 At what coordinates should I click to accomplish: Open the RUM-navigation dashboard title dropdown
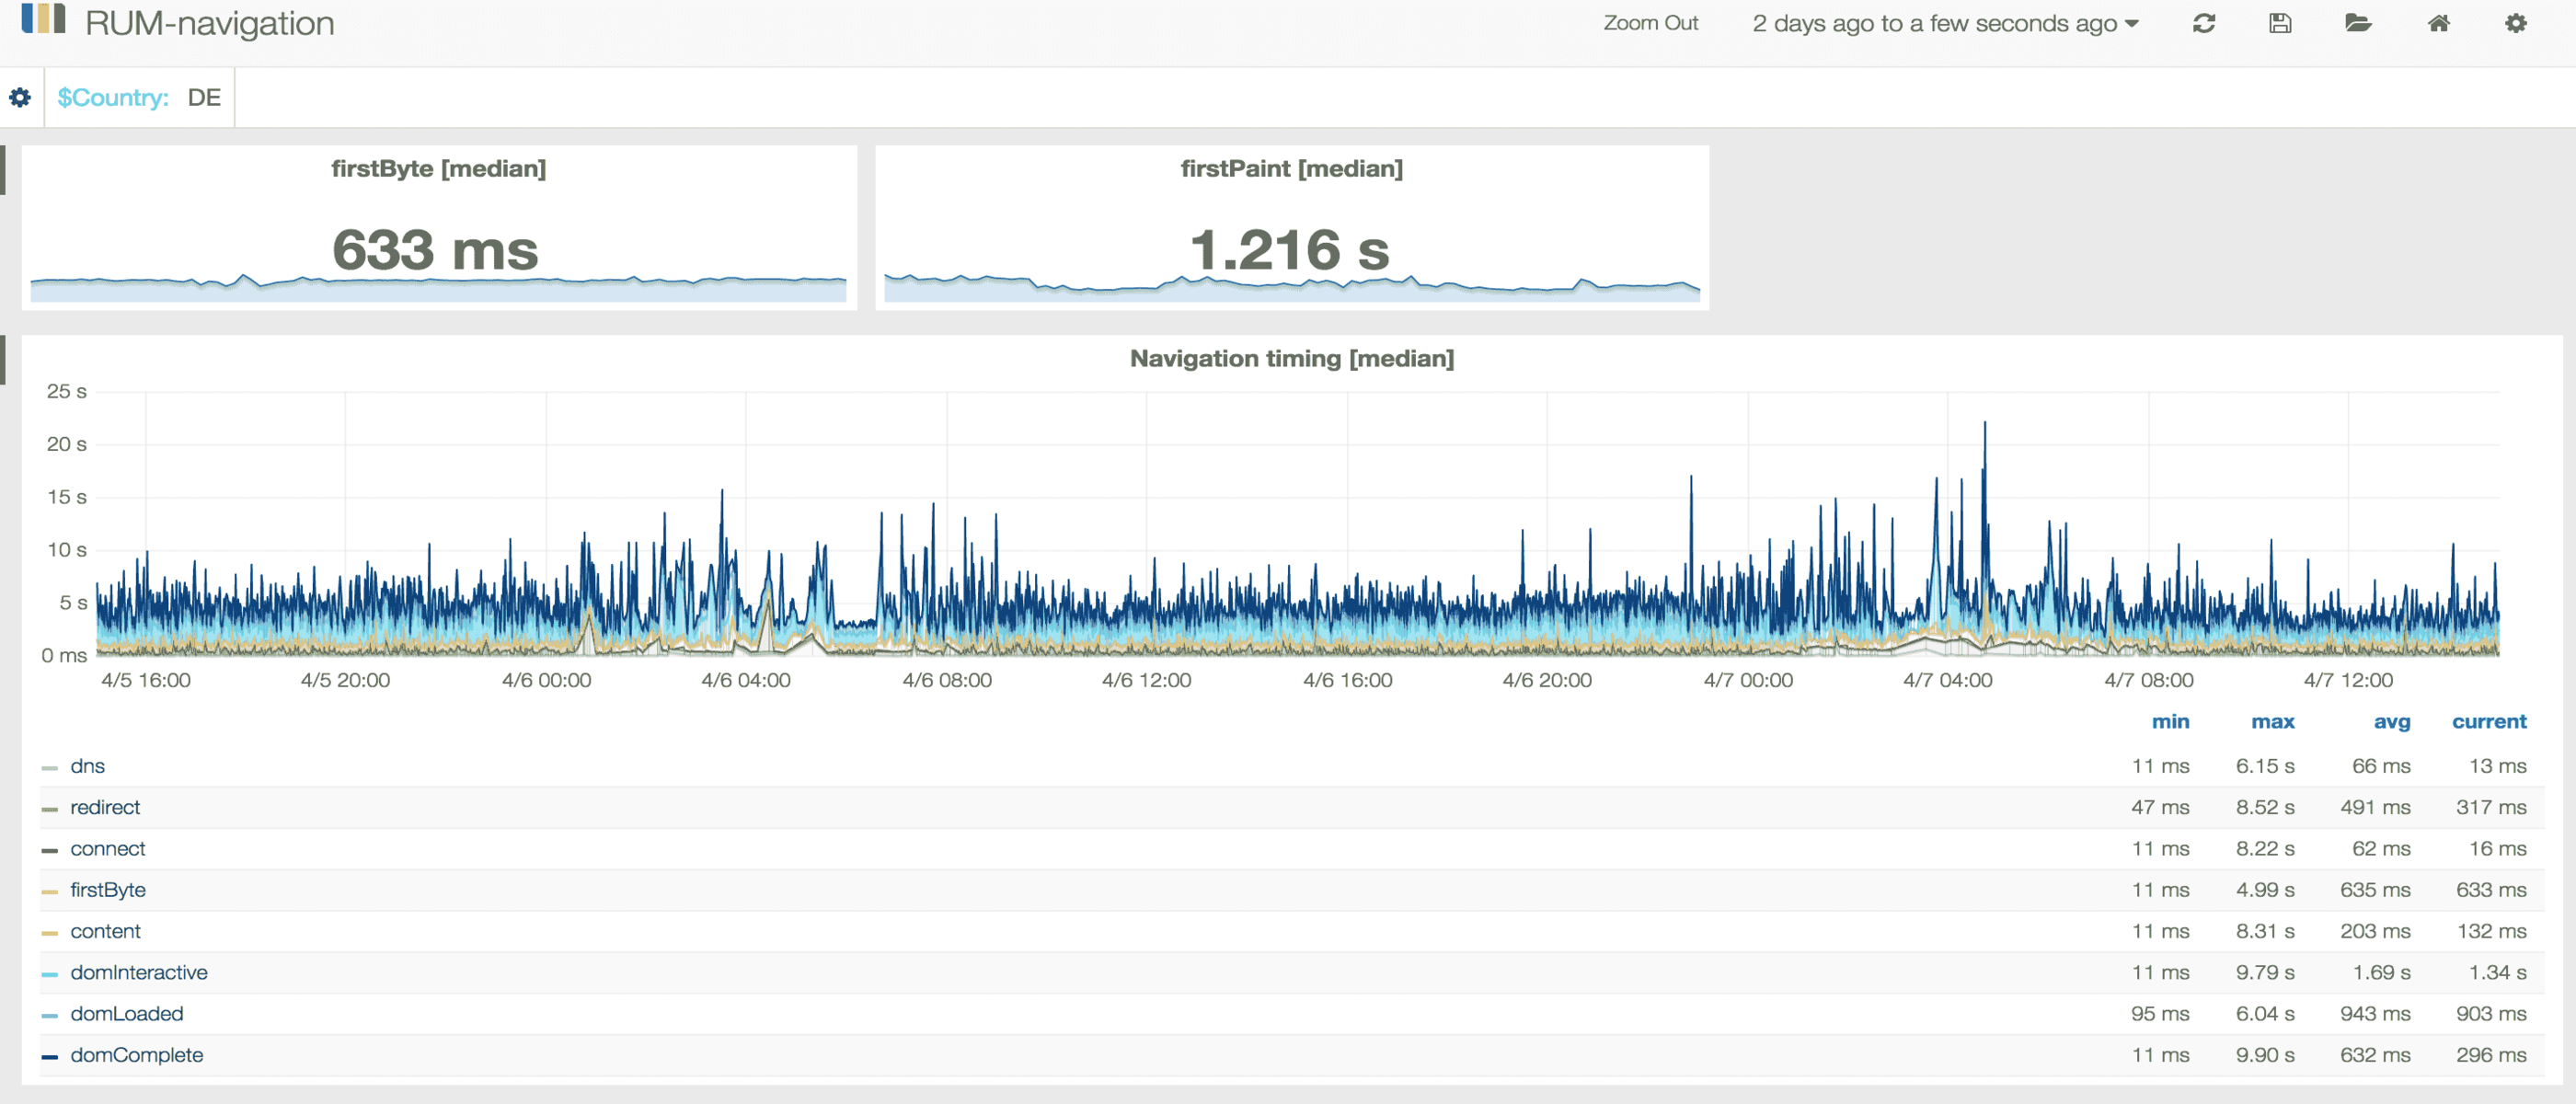tap(209, 23)
